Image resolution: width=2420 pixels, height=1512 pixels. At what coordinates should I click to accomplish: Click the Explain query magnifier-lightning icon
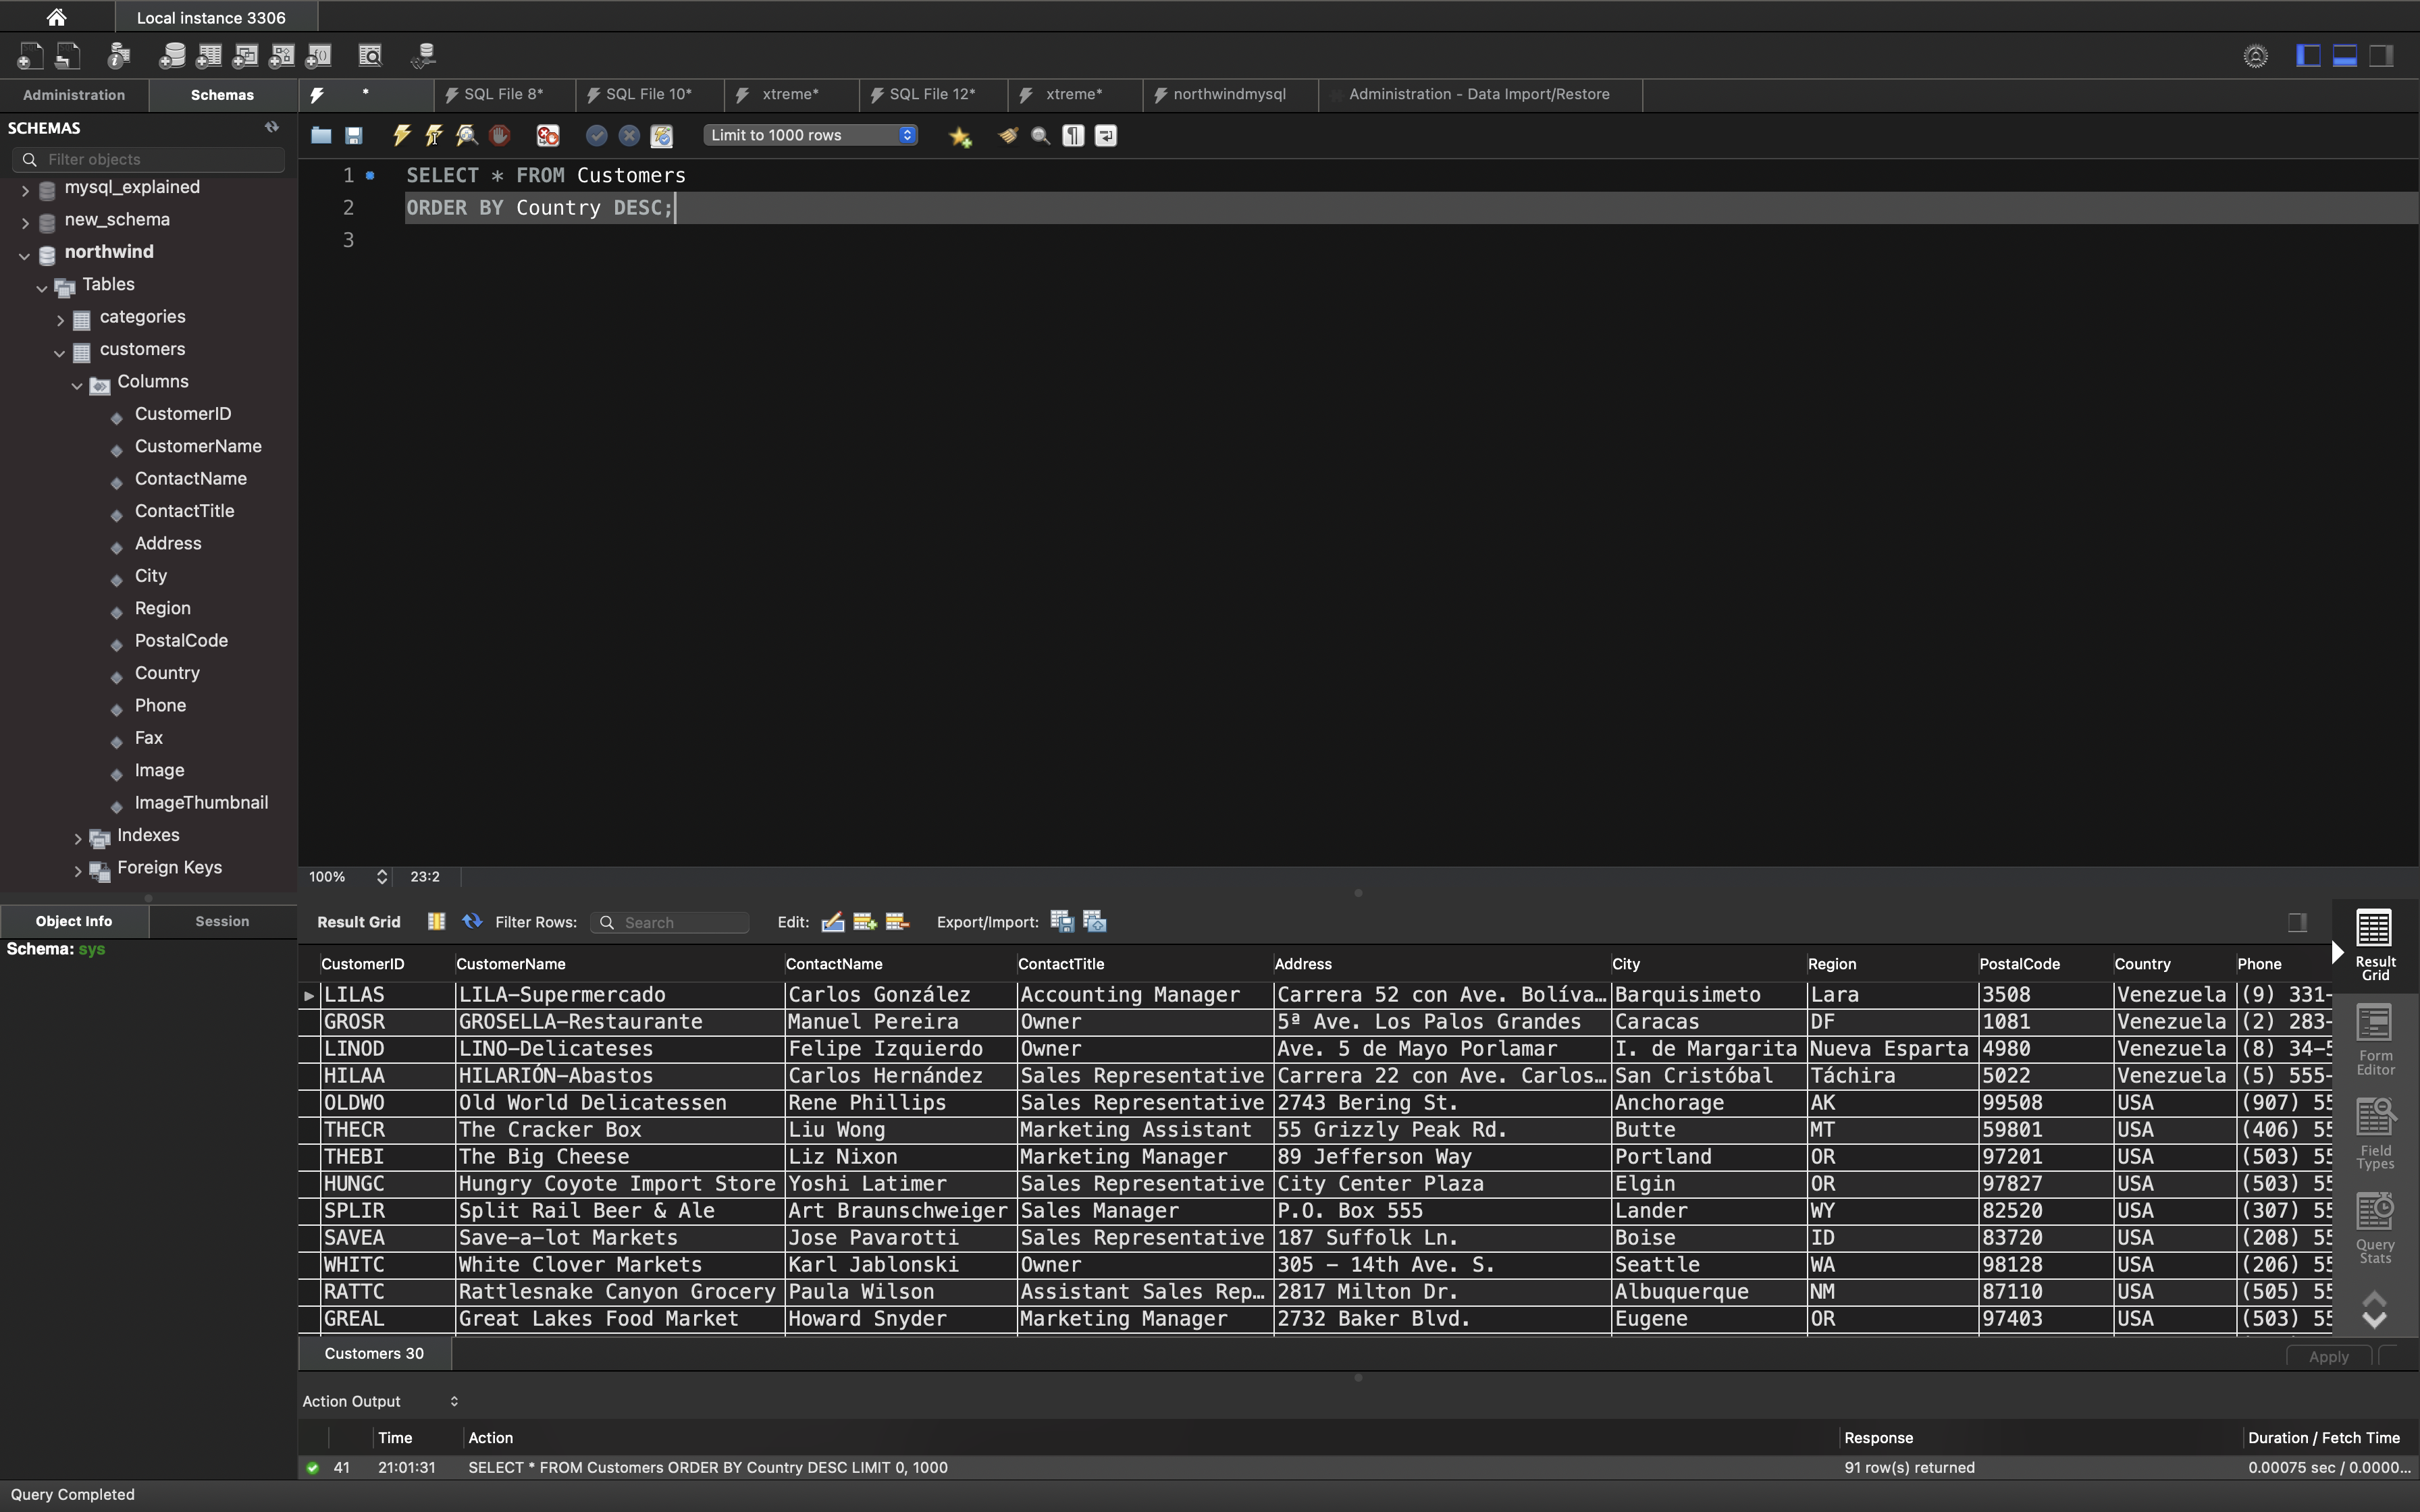click(x=467, y=135)
